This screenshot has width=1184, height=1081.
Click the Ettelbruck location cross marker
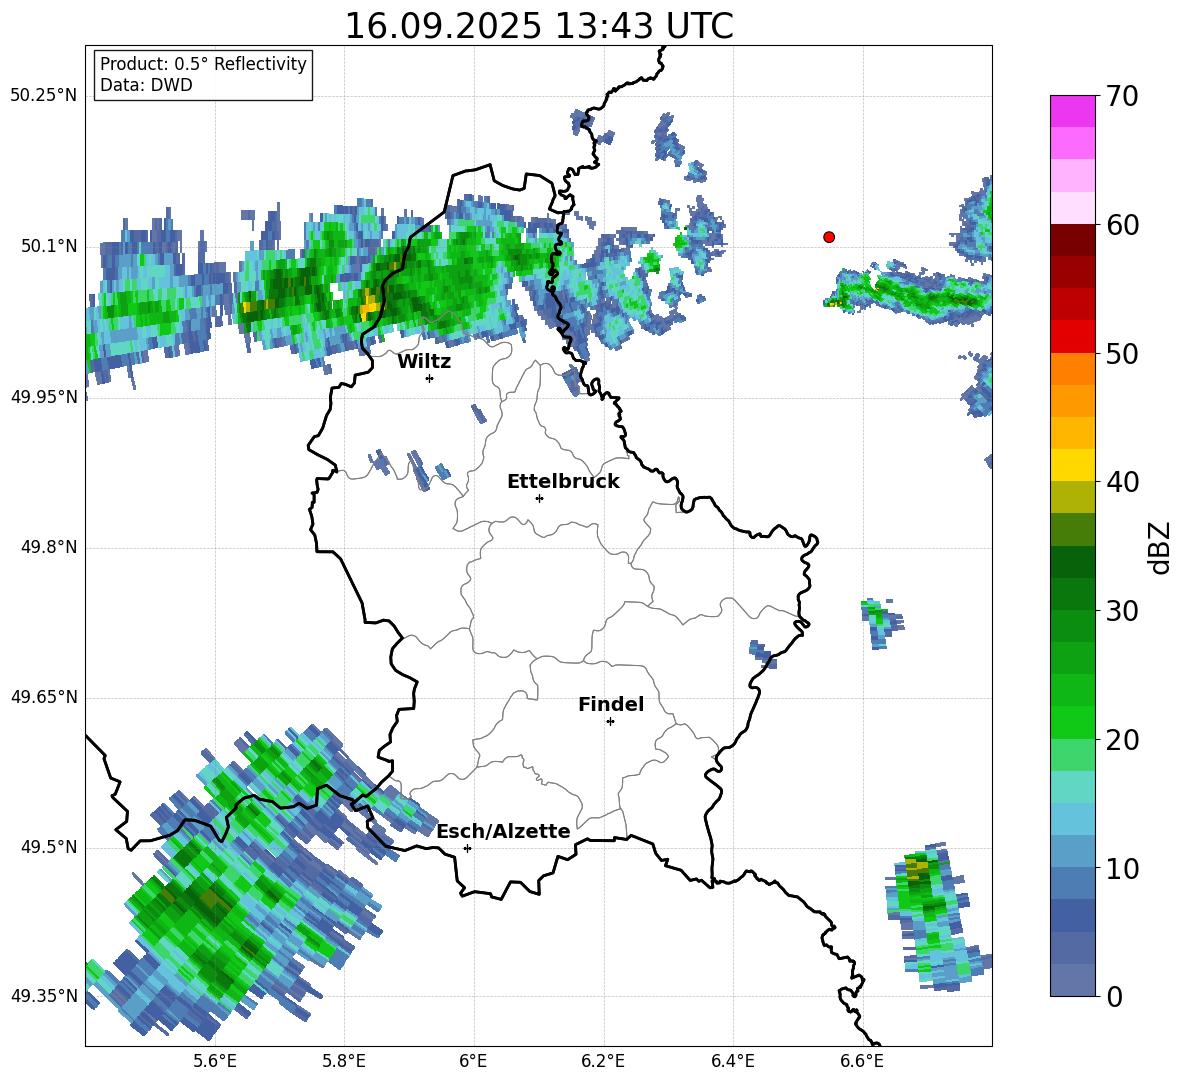[539, 498]
